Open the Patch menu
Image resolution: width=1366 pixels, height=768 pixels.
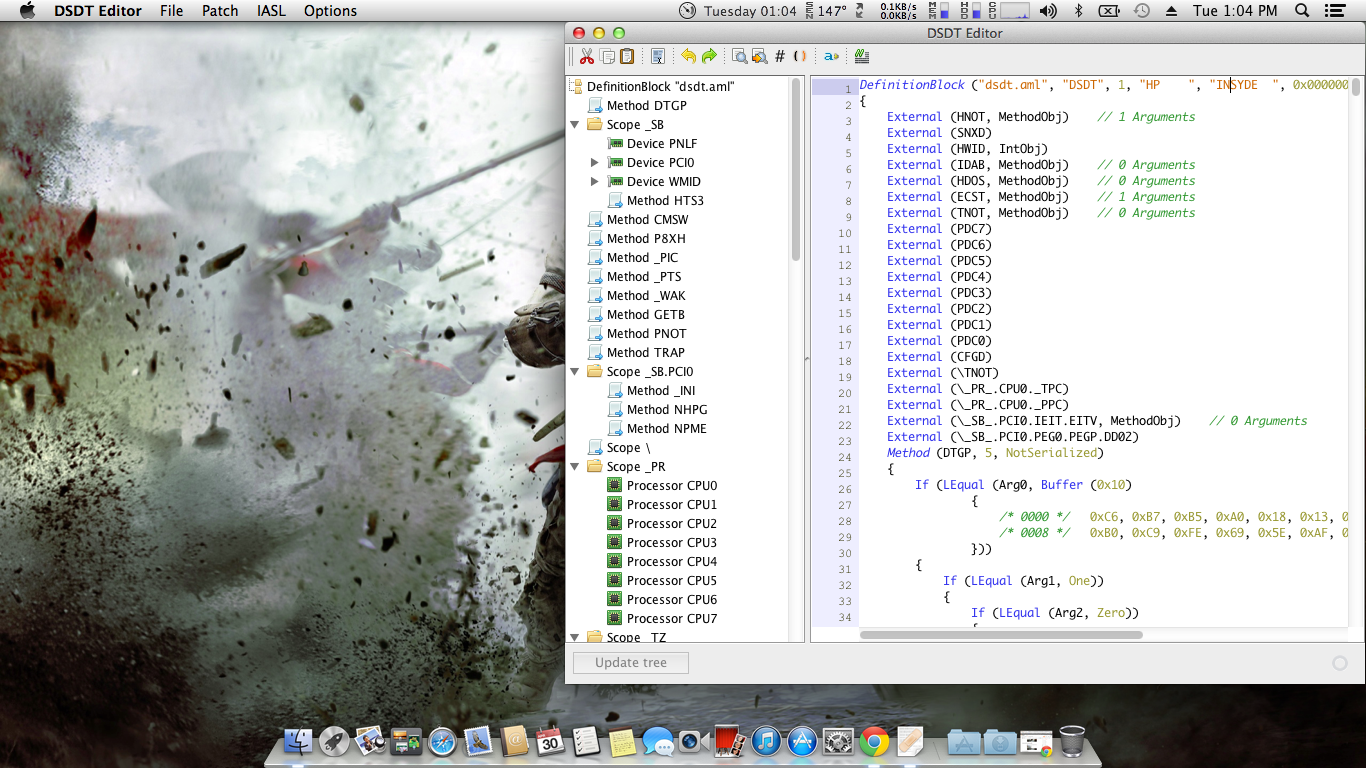[x=220, y=11]
